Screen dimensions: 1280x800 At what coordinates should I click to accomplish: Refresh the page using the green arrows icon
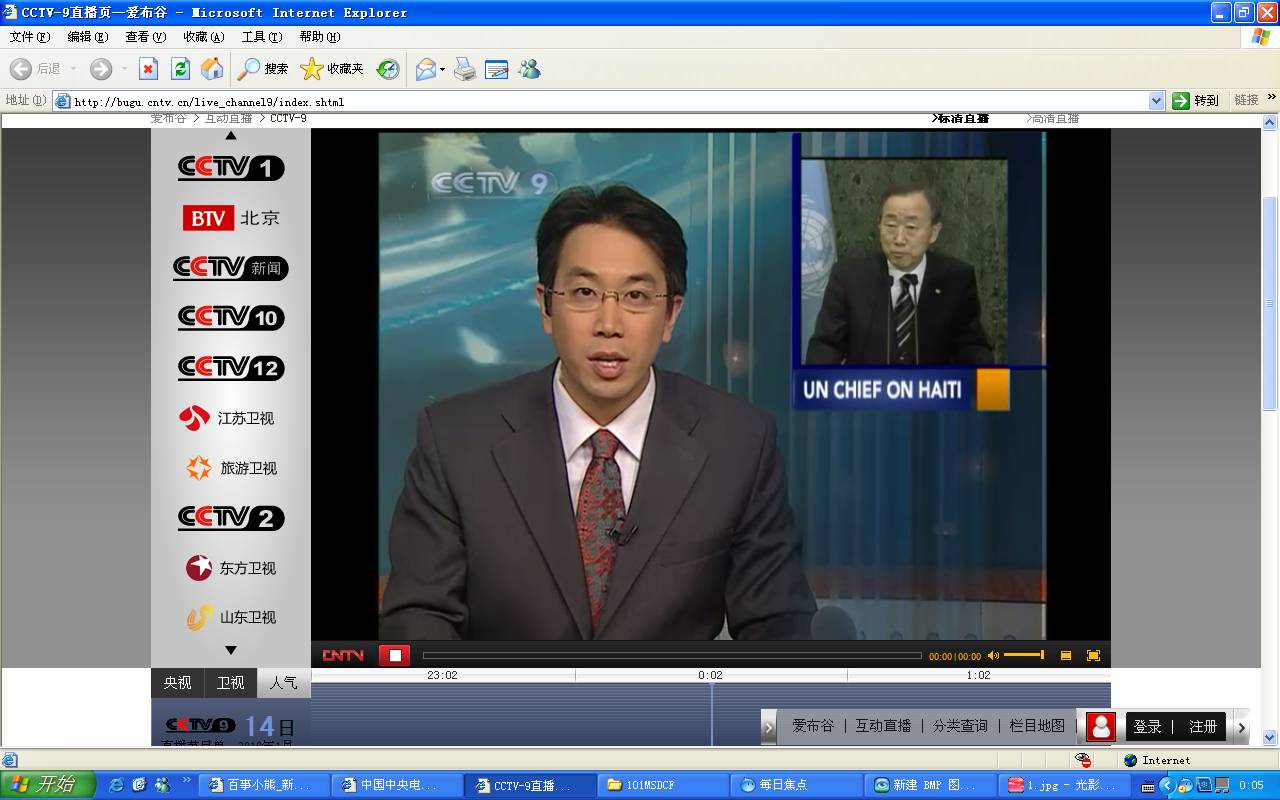pos(180,69)
